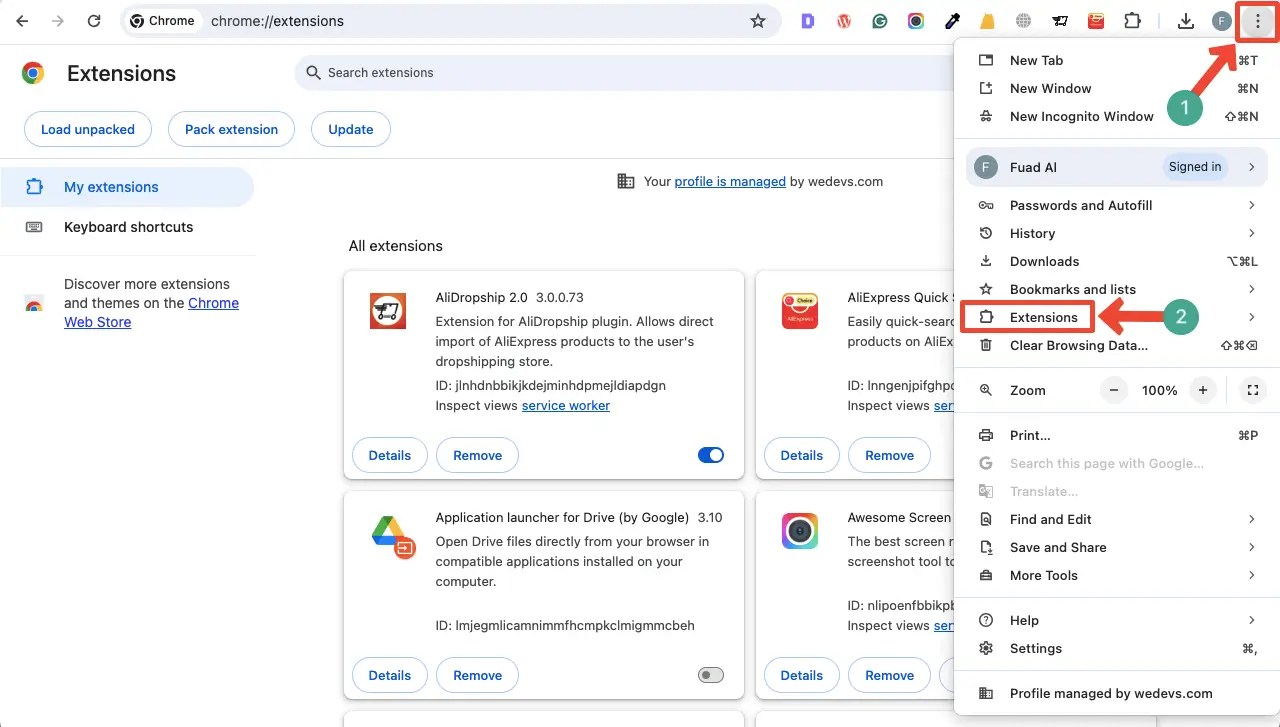Image resolution: width=1280 pixels, height=727 pixels.
Task: Disable the AliDropship 2.0 extension toggle
Action: tap(710, 455)
